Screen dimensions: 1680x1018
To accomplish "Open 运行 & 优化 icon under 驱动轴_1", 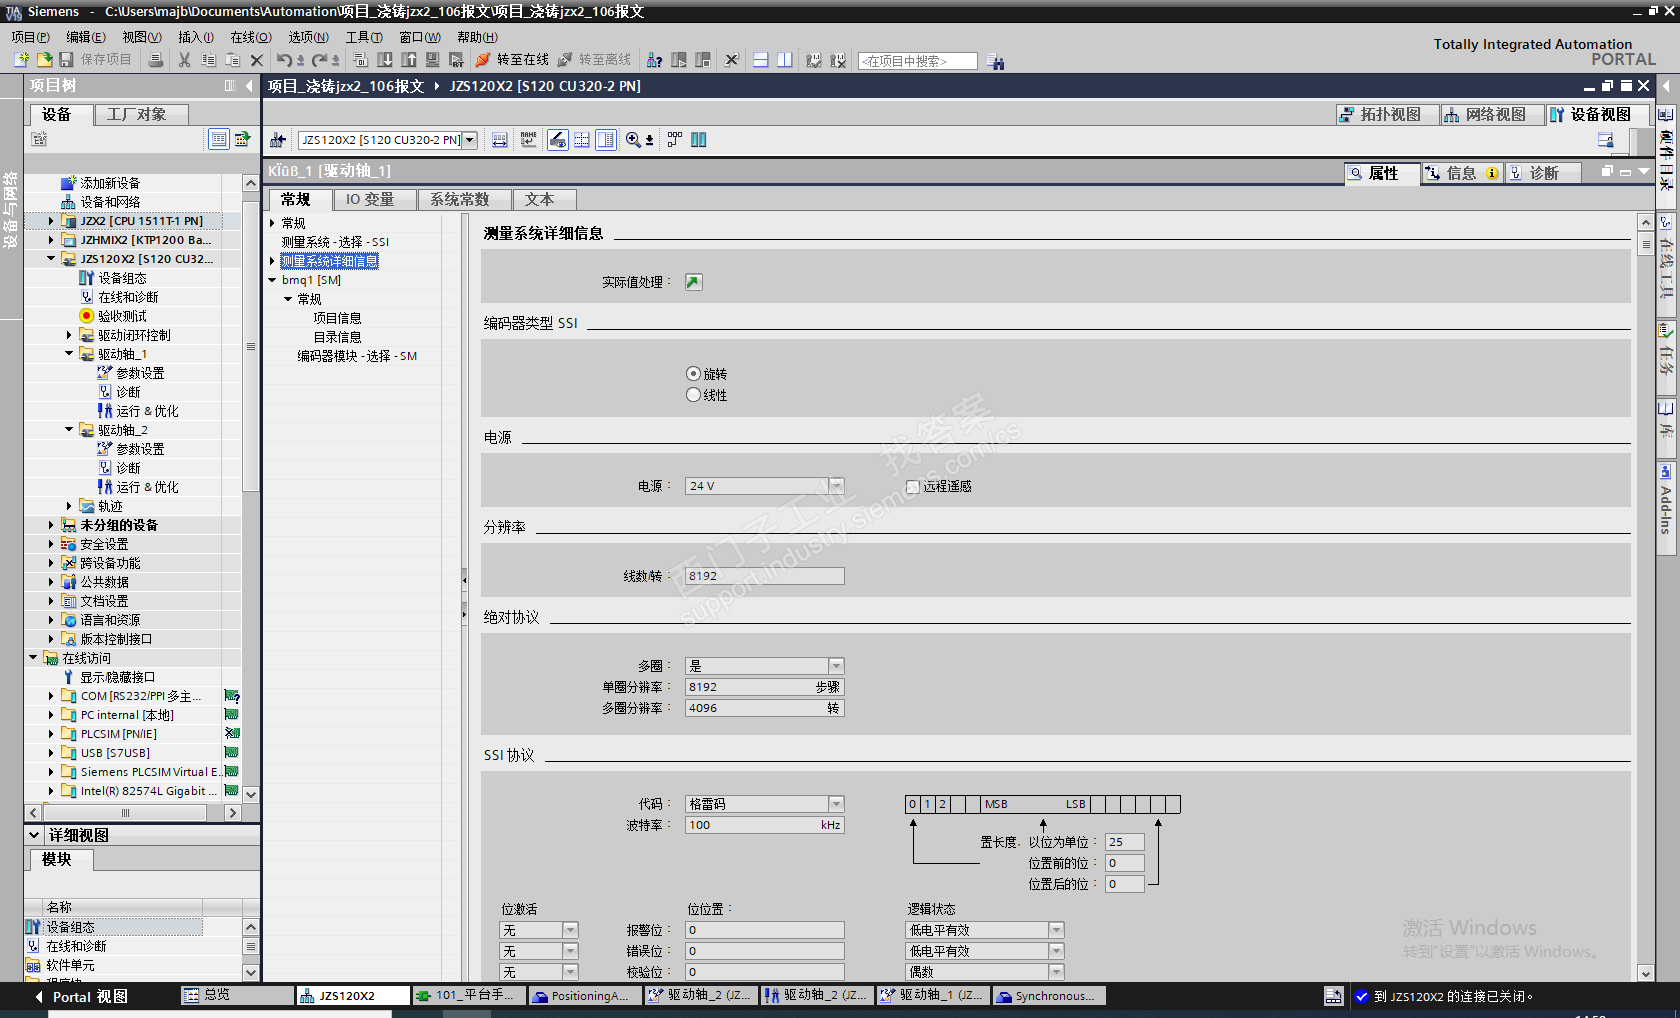I will pos(105,411).
